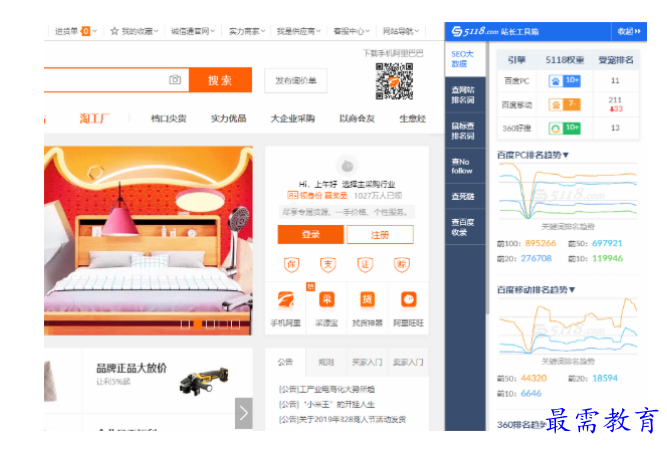
Task: Collapse the toolbox with 收起 button
Action: coord(629,31)
